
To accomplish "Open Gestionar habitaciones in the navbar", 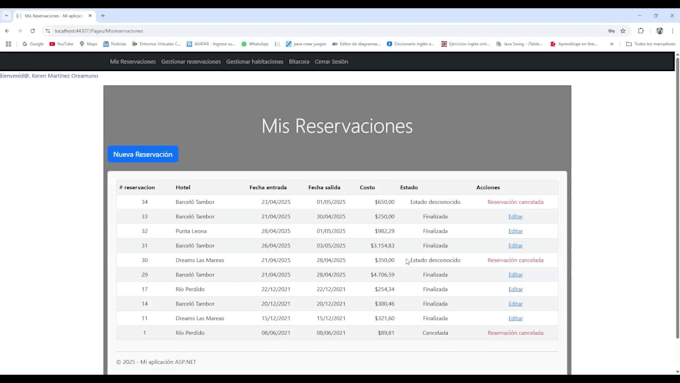I will tap(255, 62).
